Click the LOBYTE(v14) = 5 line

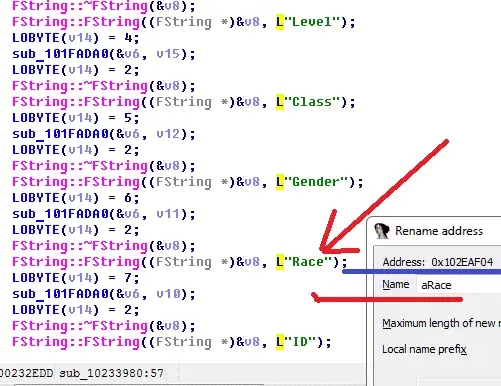(x=76, y=118)
